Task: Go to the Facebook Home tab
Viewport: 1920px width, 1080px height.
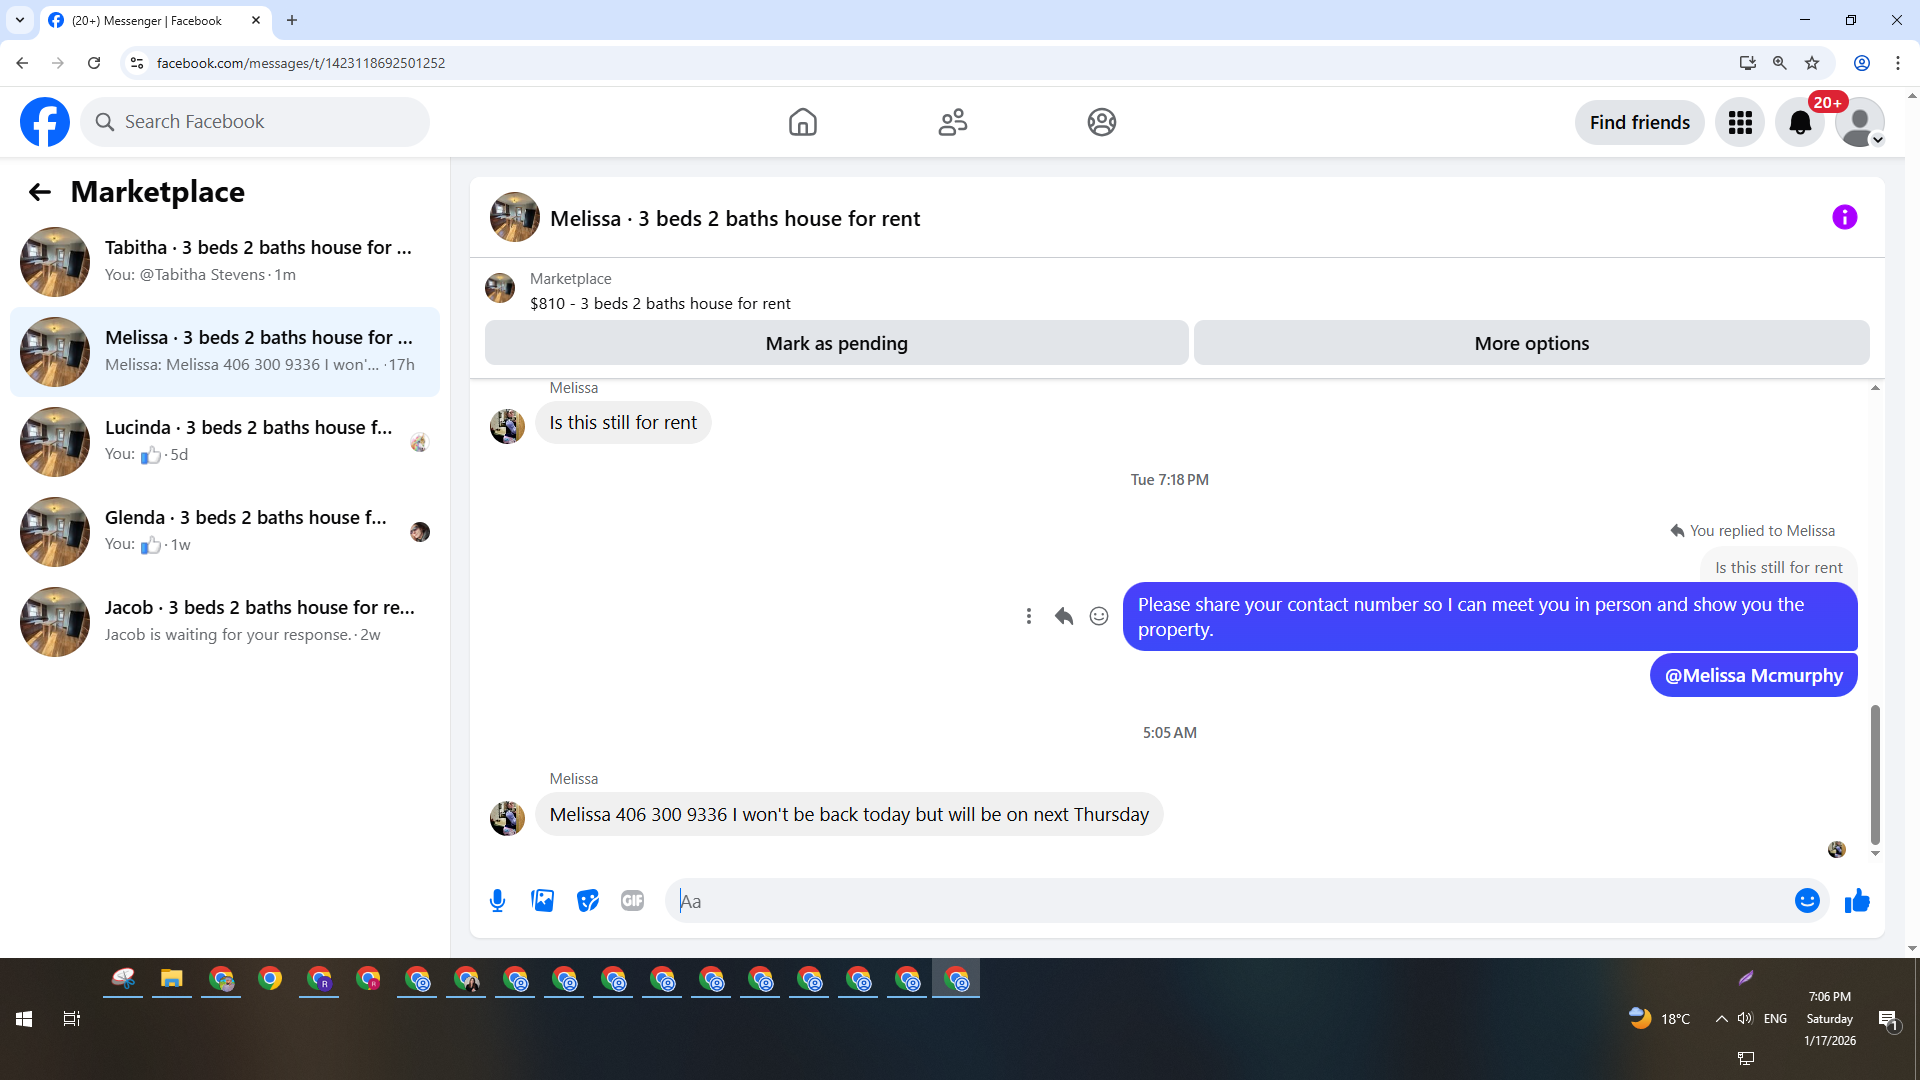Action: [x=802, y=123]
